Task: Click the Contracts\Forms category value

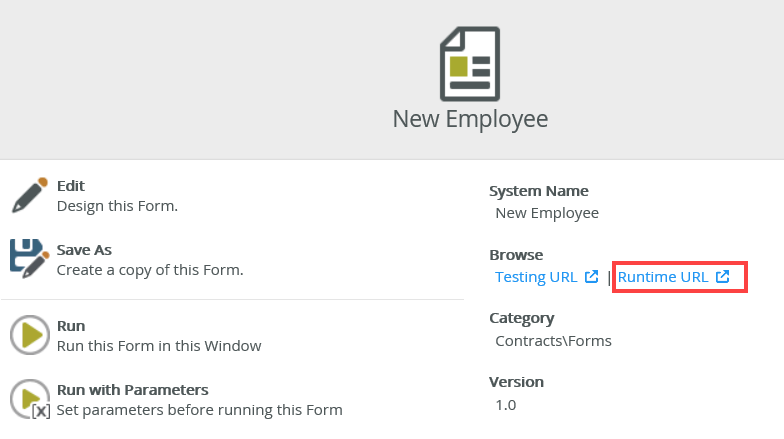Action: tap(553, 340)
